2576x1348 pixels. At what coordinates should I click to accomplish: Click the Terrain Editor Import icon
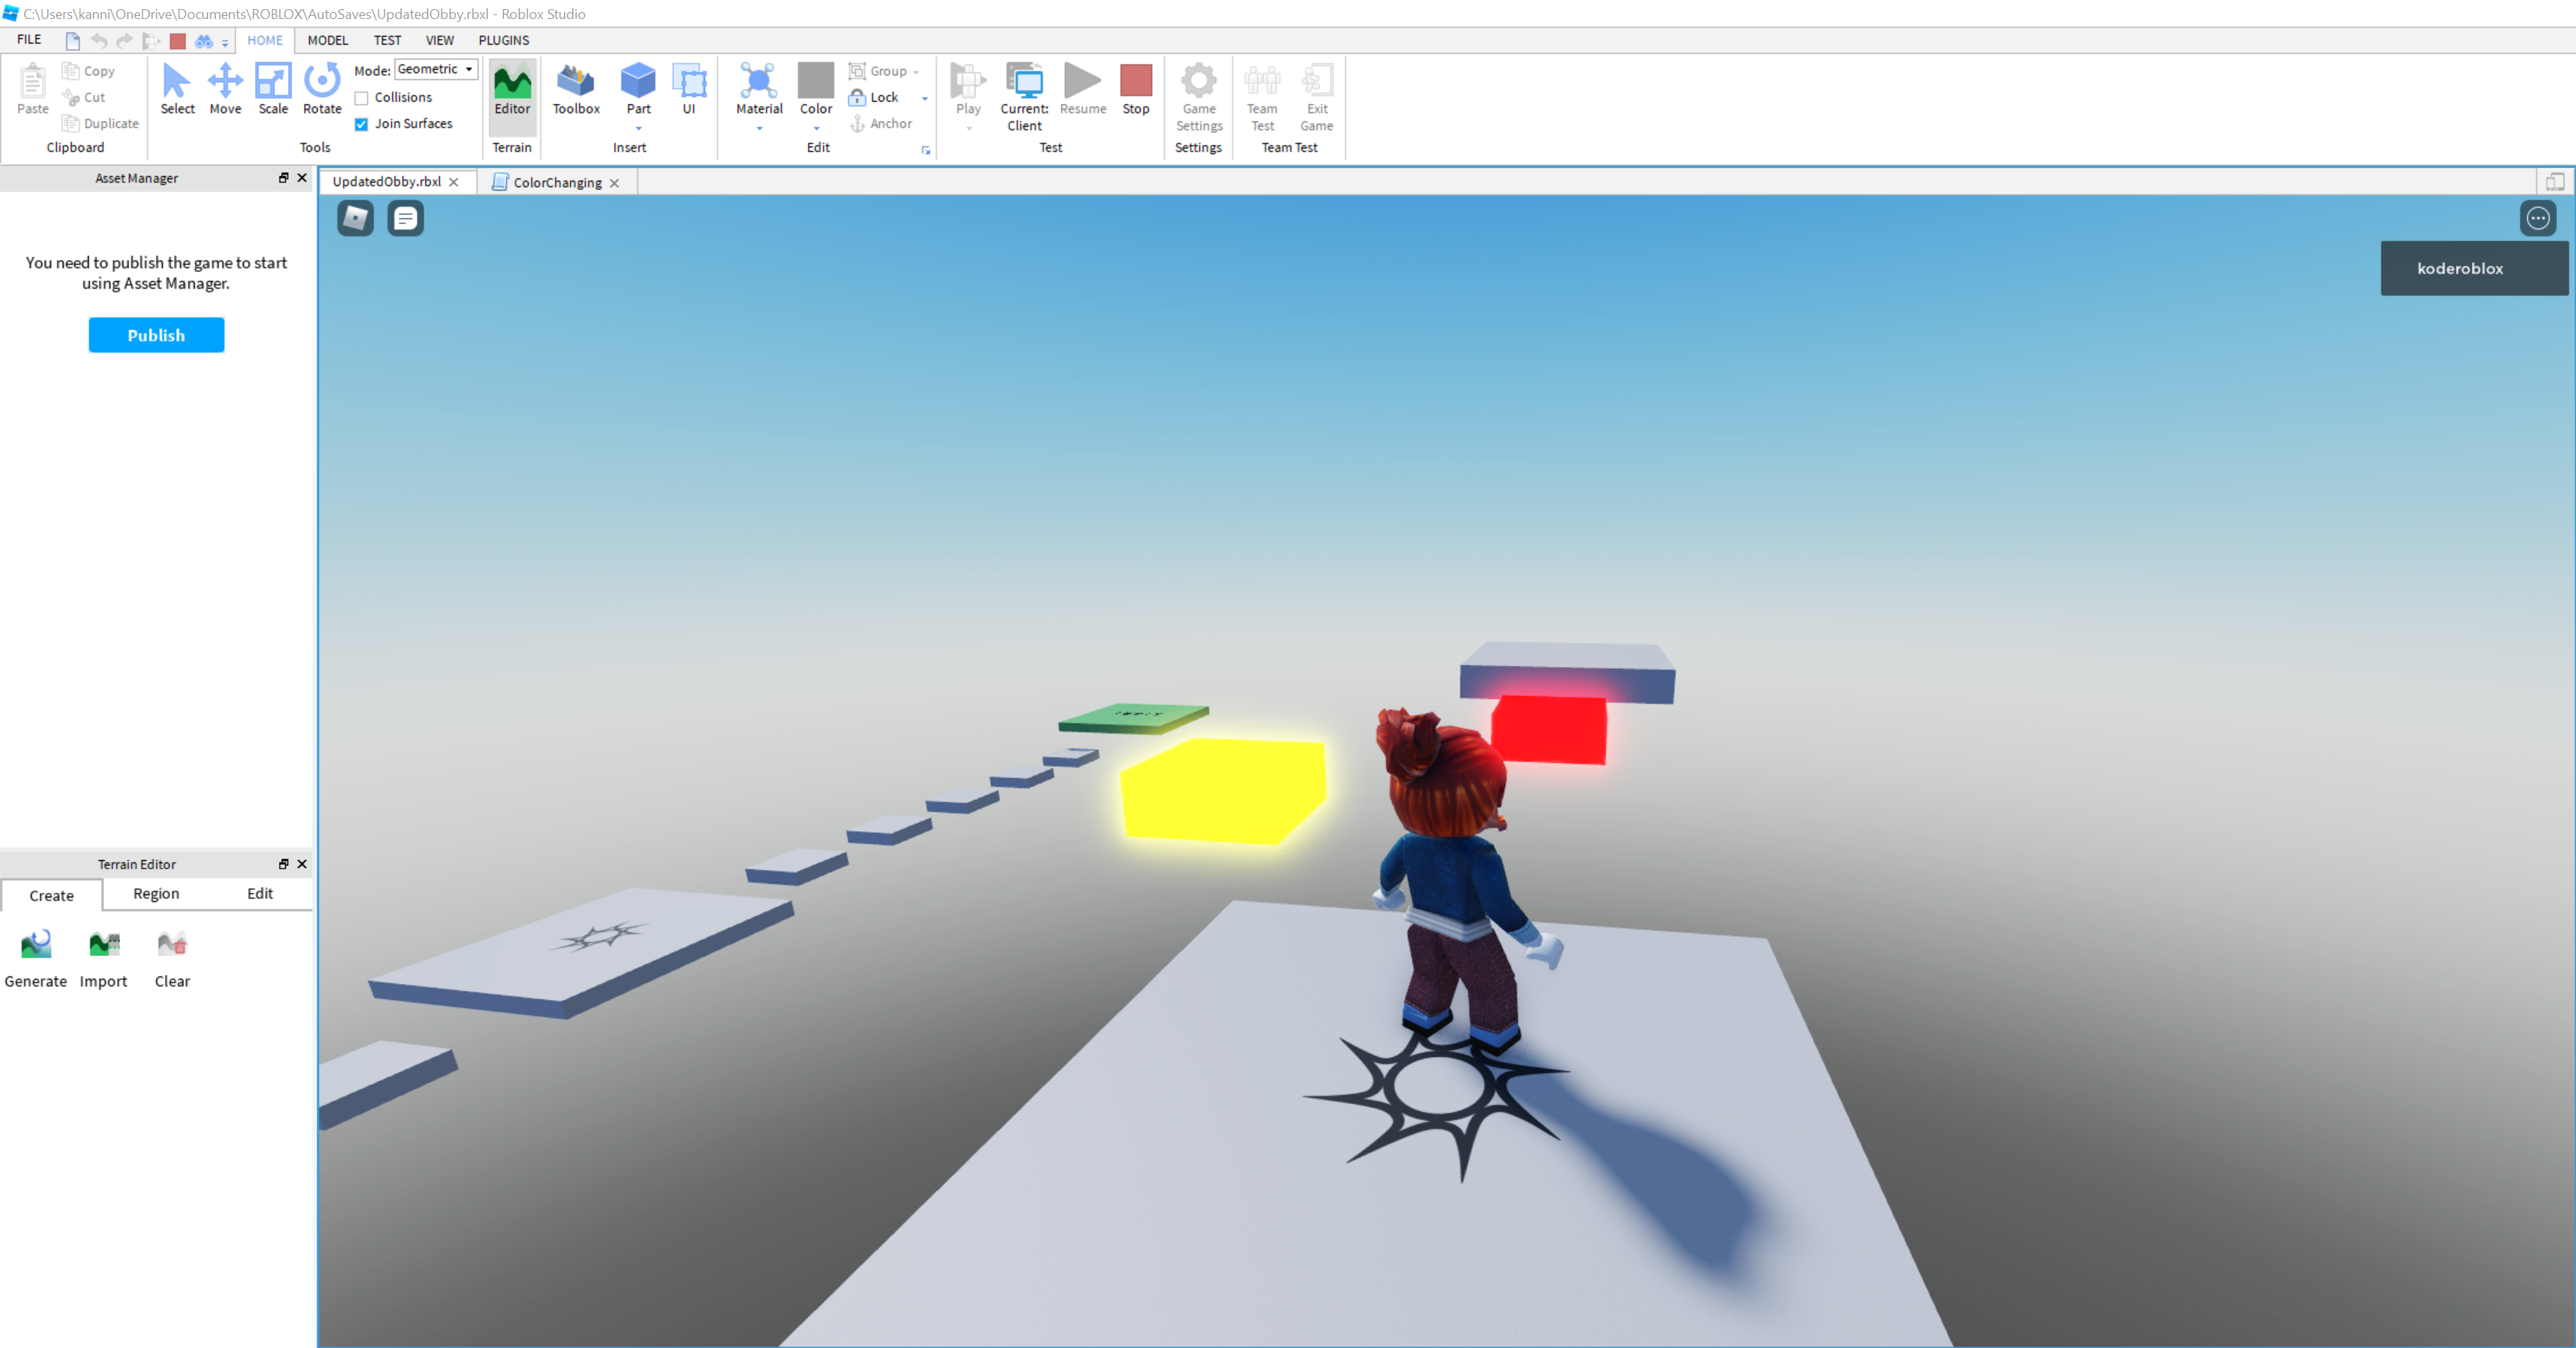[x=103, y=944]
